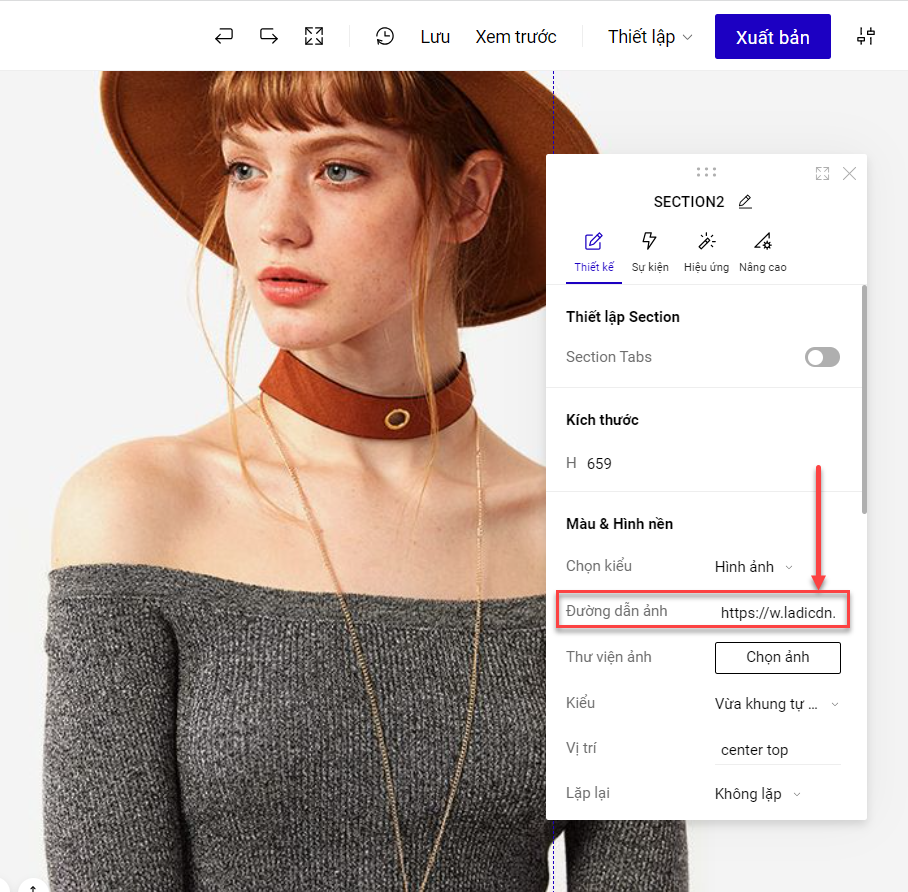Click the undo arrow icon

[224, 37]
